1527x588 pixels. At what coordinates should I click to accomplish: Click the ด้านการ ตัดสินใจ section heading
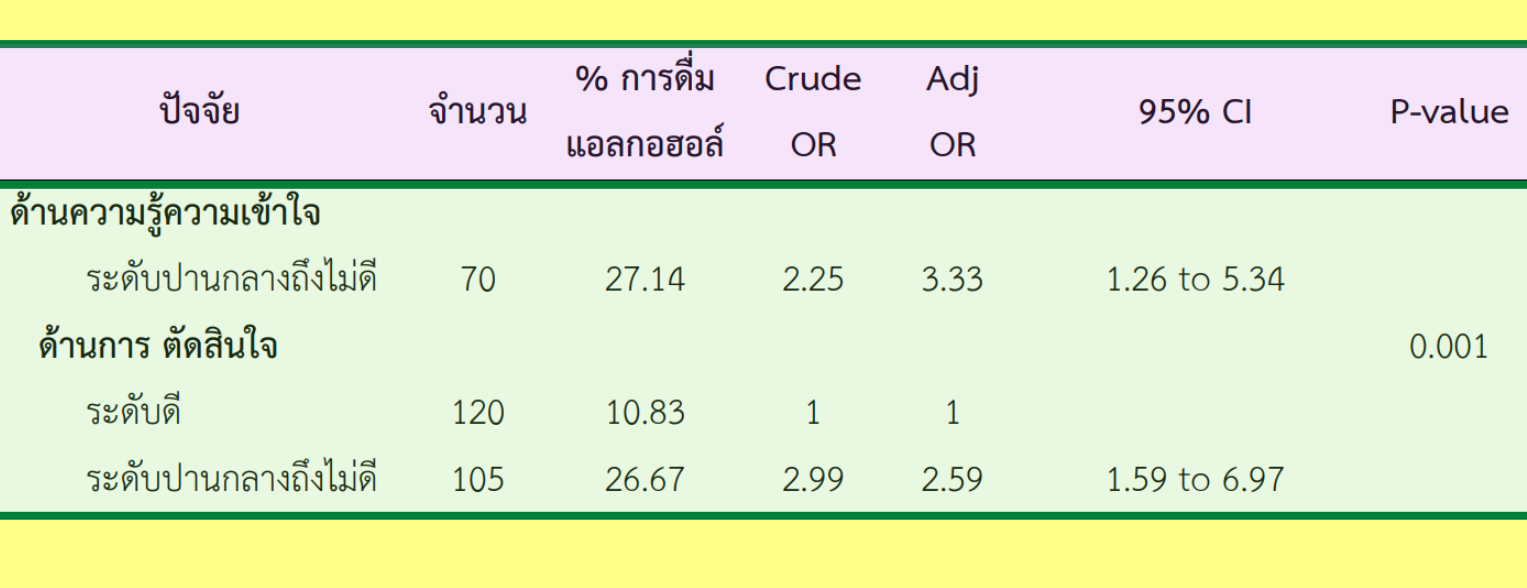click(x=158, y=346)
